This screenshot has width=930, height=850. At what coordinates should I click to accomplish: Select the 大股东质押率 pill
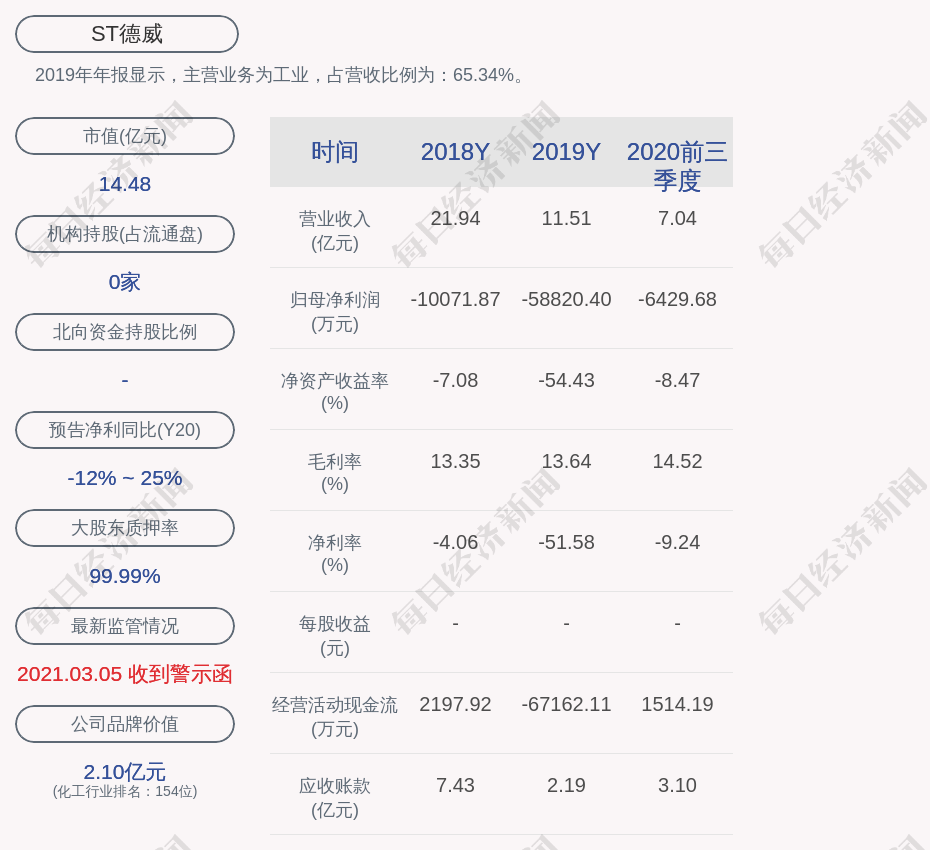coord(125,528)
